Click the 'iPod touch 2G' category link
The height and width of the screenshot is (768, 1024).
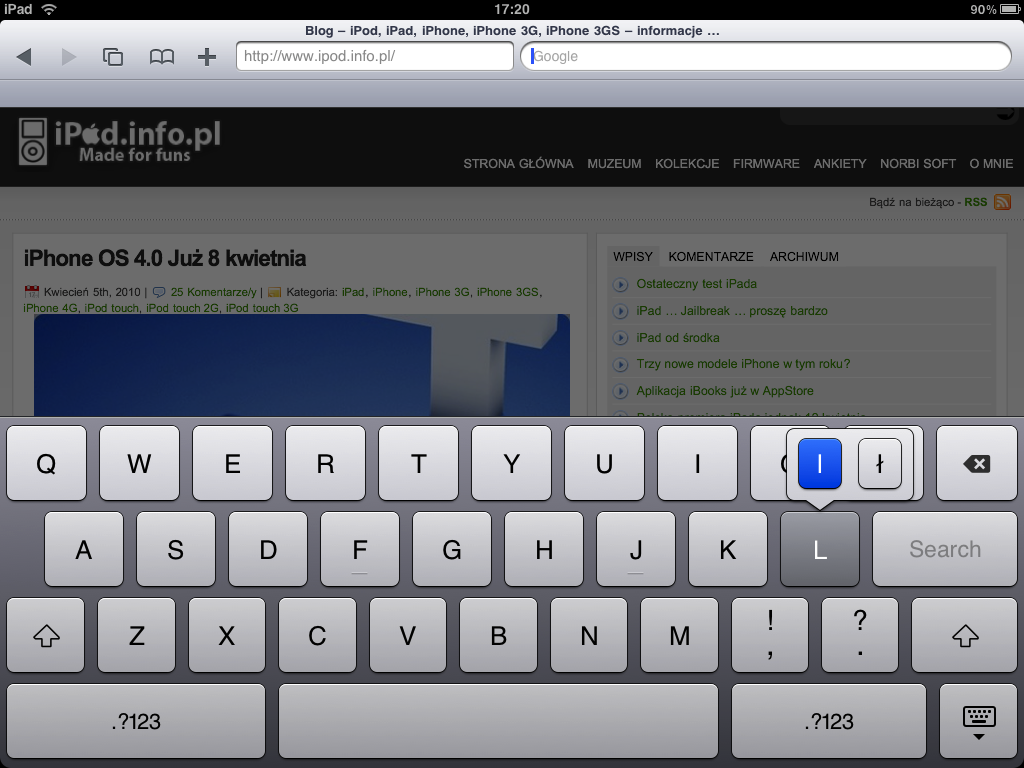(182, 308)
